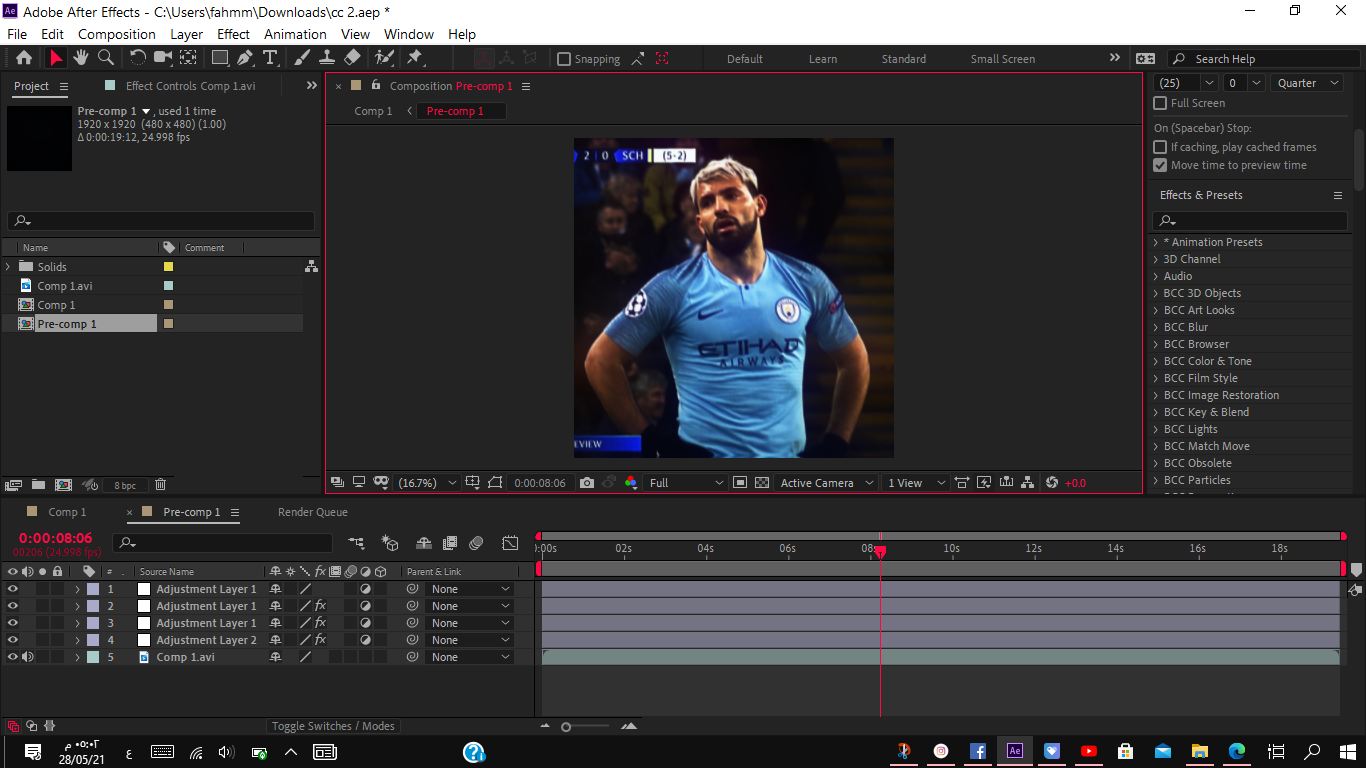Select the Puppet Pin tool

pos(414,58)
